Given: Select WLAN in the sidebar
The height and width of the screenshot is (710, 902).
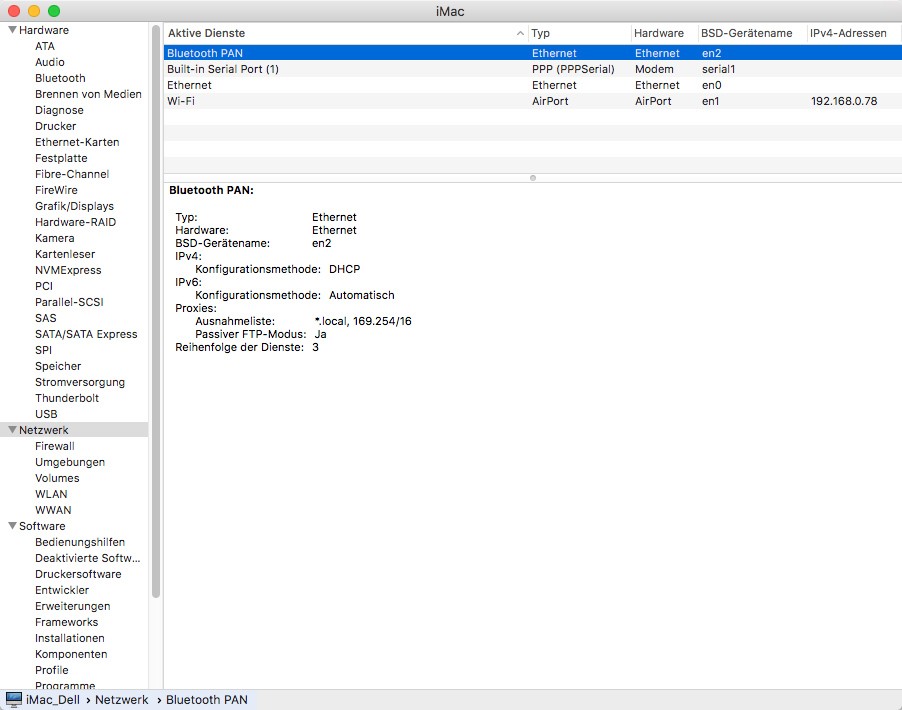Looking at the screenshot, I should (x=51, y=494).
